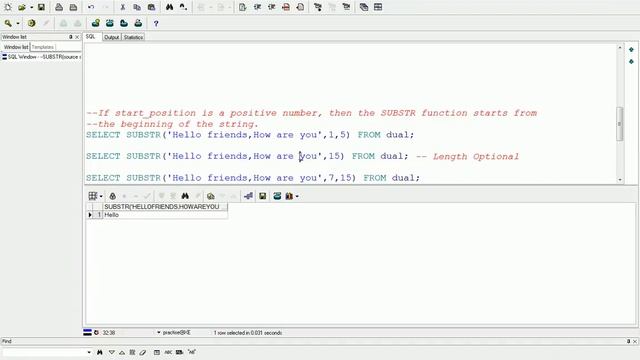Open the practice connection dropdown in status bar
The image size is (640, 360).
[x=159, y=333]
